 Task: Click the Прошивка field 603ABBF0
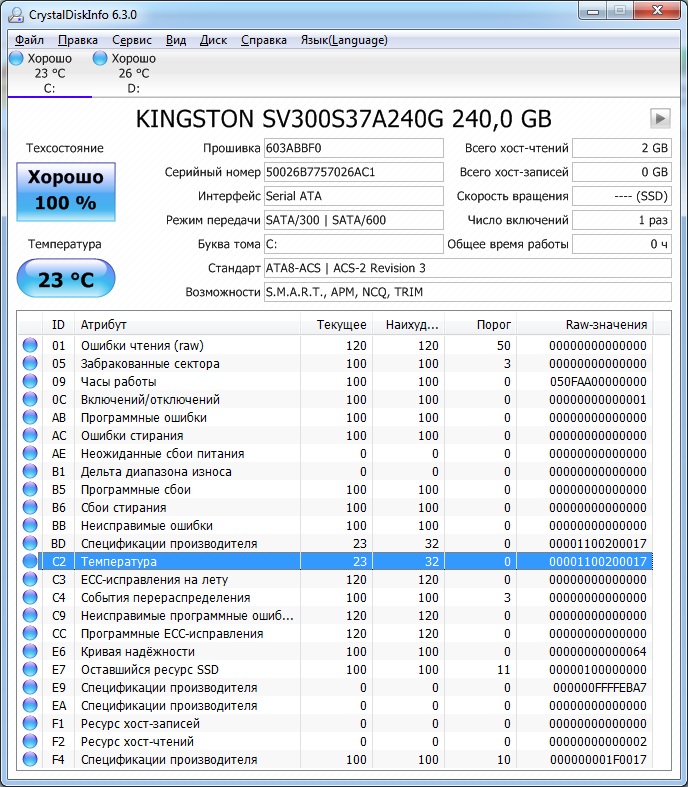354,148
